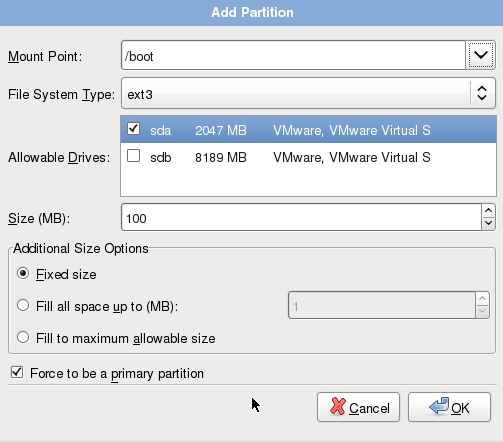Screen dimensions: 503x442
Task: Click the 'sda' drive name
Action: 160,130
